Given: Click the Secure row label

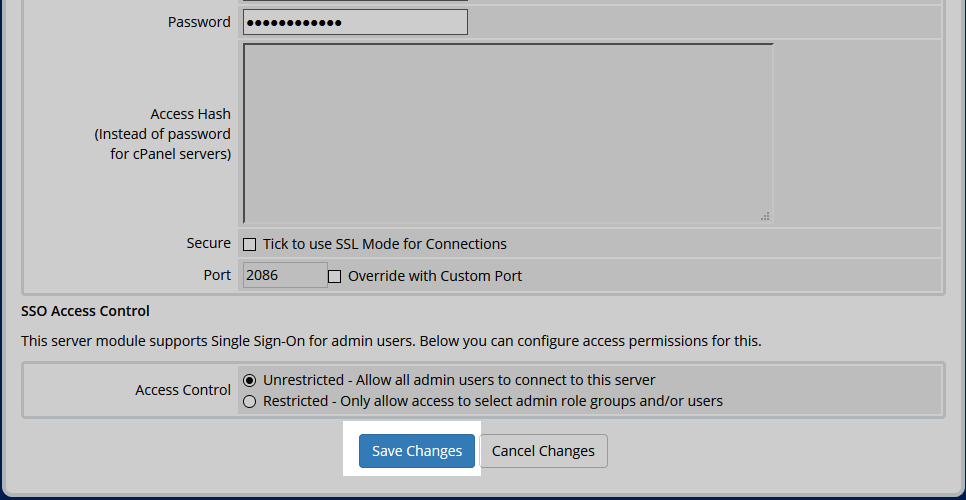Looking at the screenshot, I should pyautogui.click(x=208, y=243).
